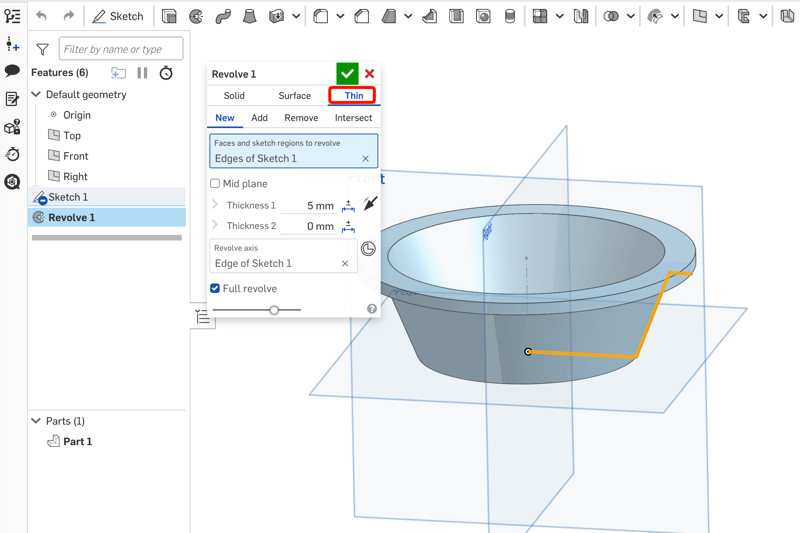Select the Sweep tool icon
Viewport: 800px width, 533px height.
point(223,16)
